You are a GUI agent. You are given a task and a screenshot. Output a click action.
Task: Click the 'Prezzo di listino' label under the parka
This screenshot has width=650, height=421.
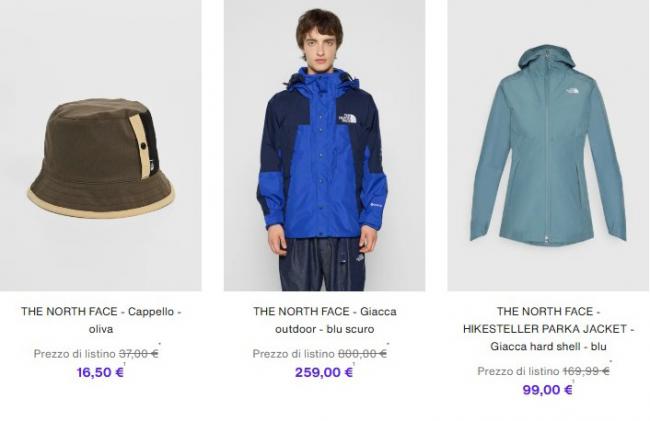tap(518, 371)
